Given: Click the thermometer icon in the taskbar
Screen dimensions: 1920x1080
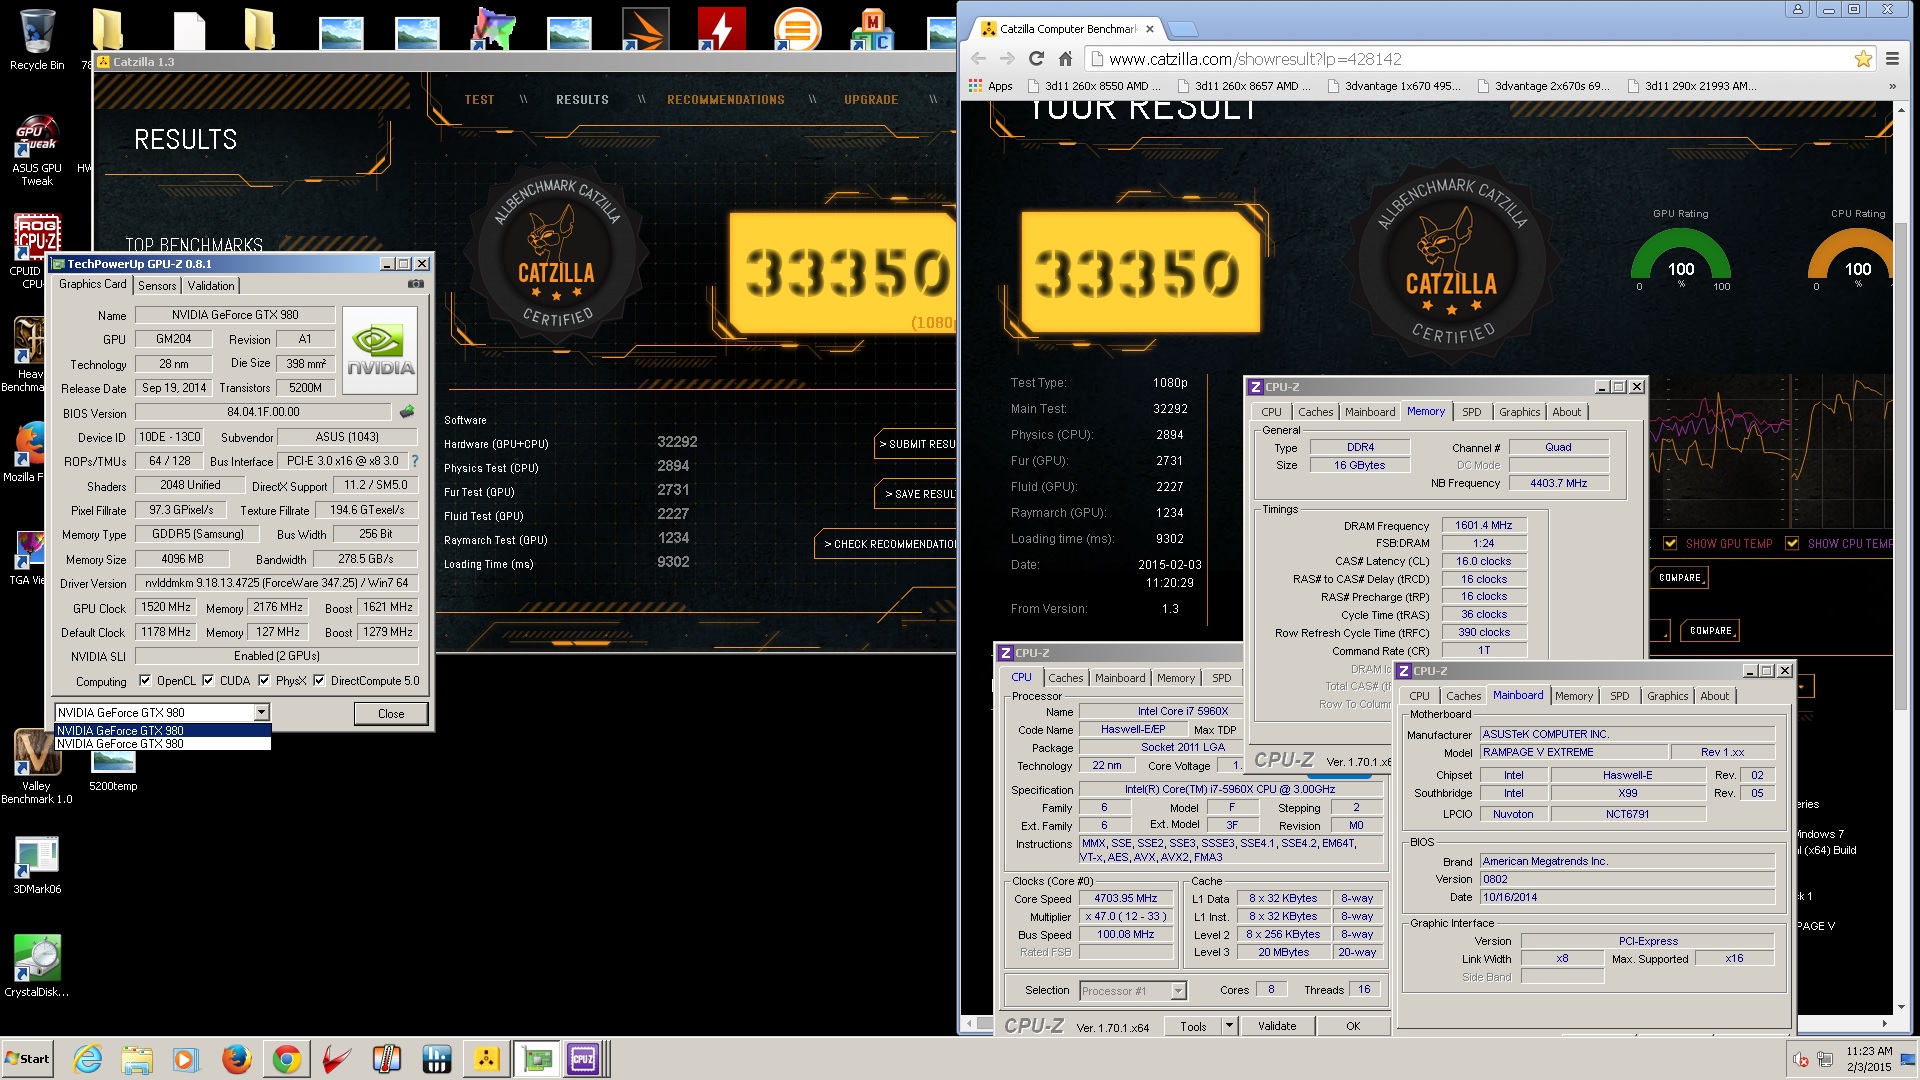Looking at the screenshot, I should [x=386, y=1059].
